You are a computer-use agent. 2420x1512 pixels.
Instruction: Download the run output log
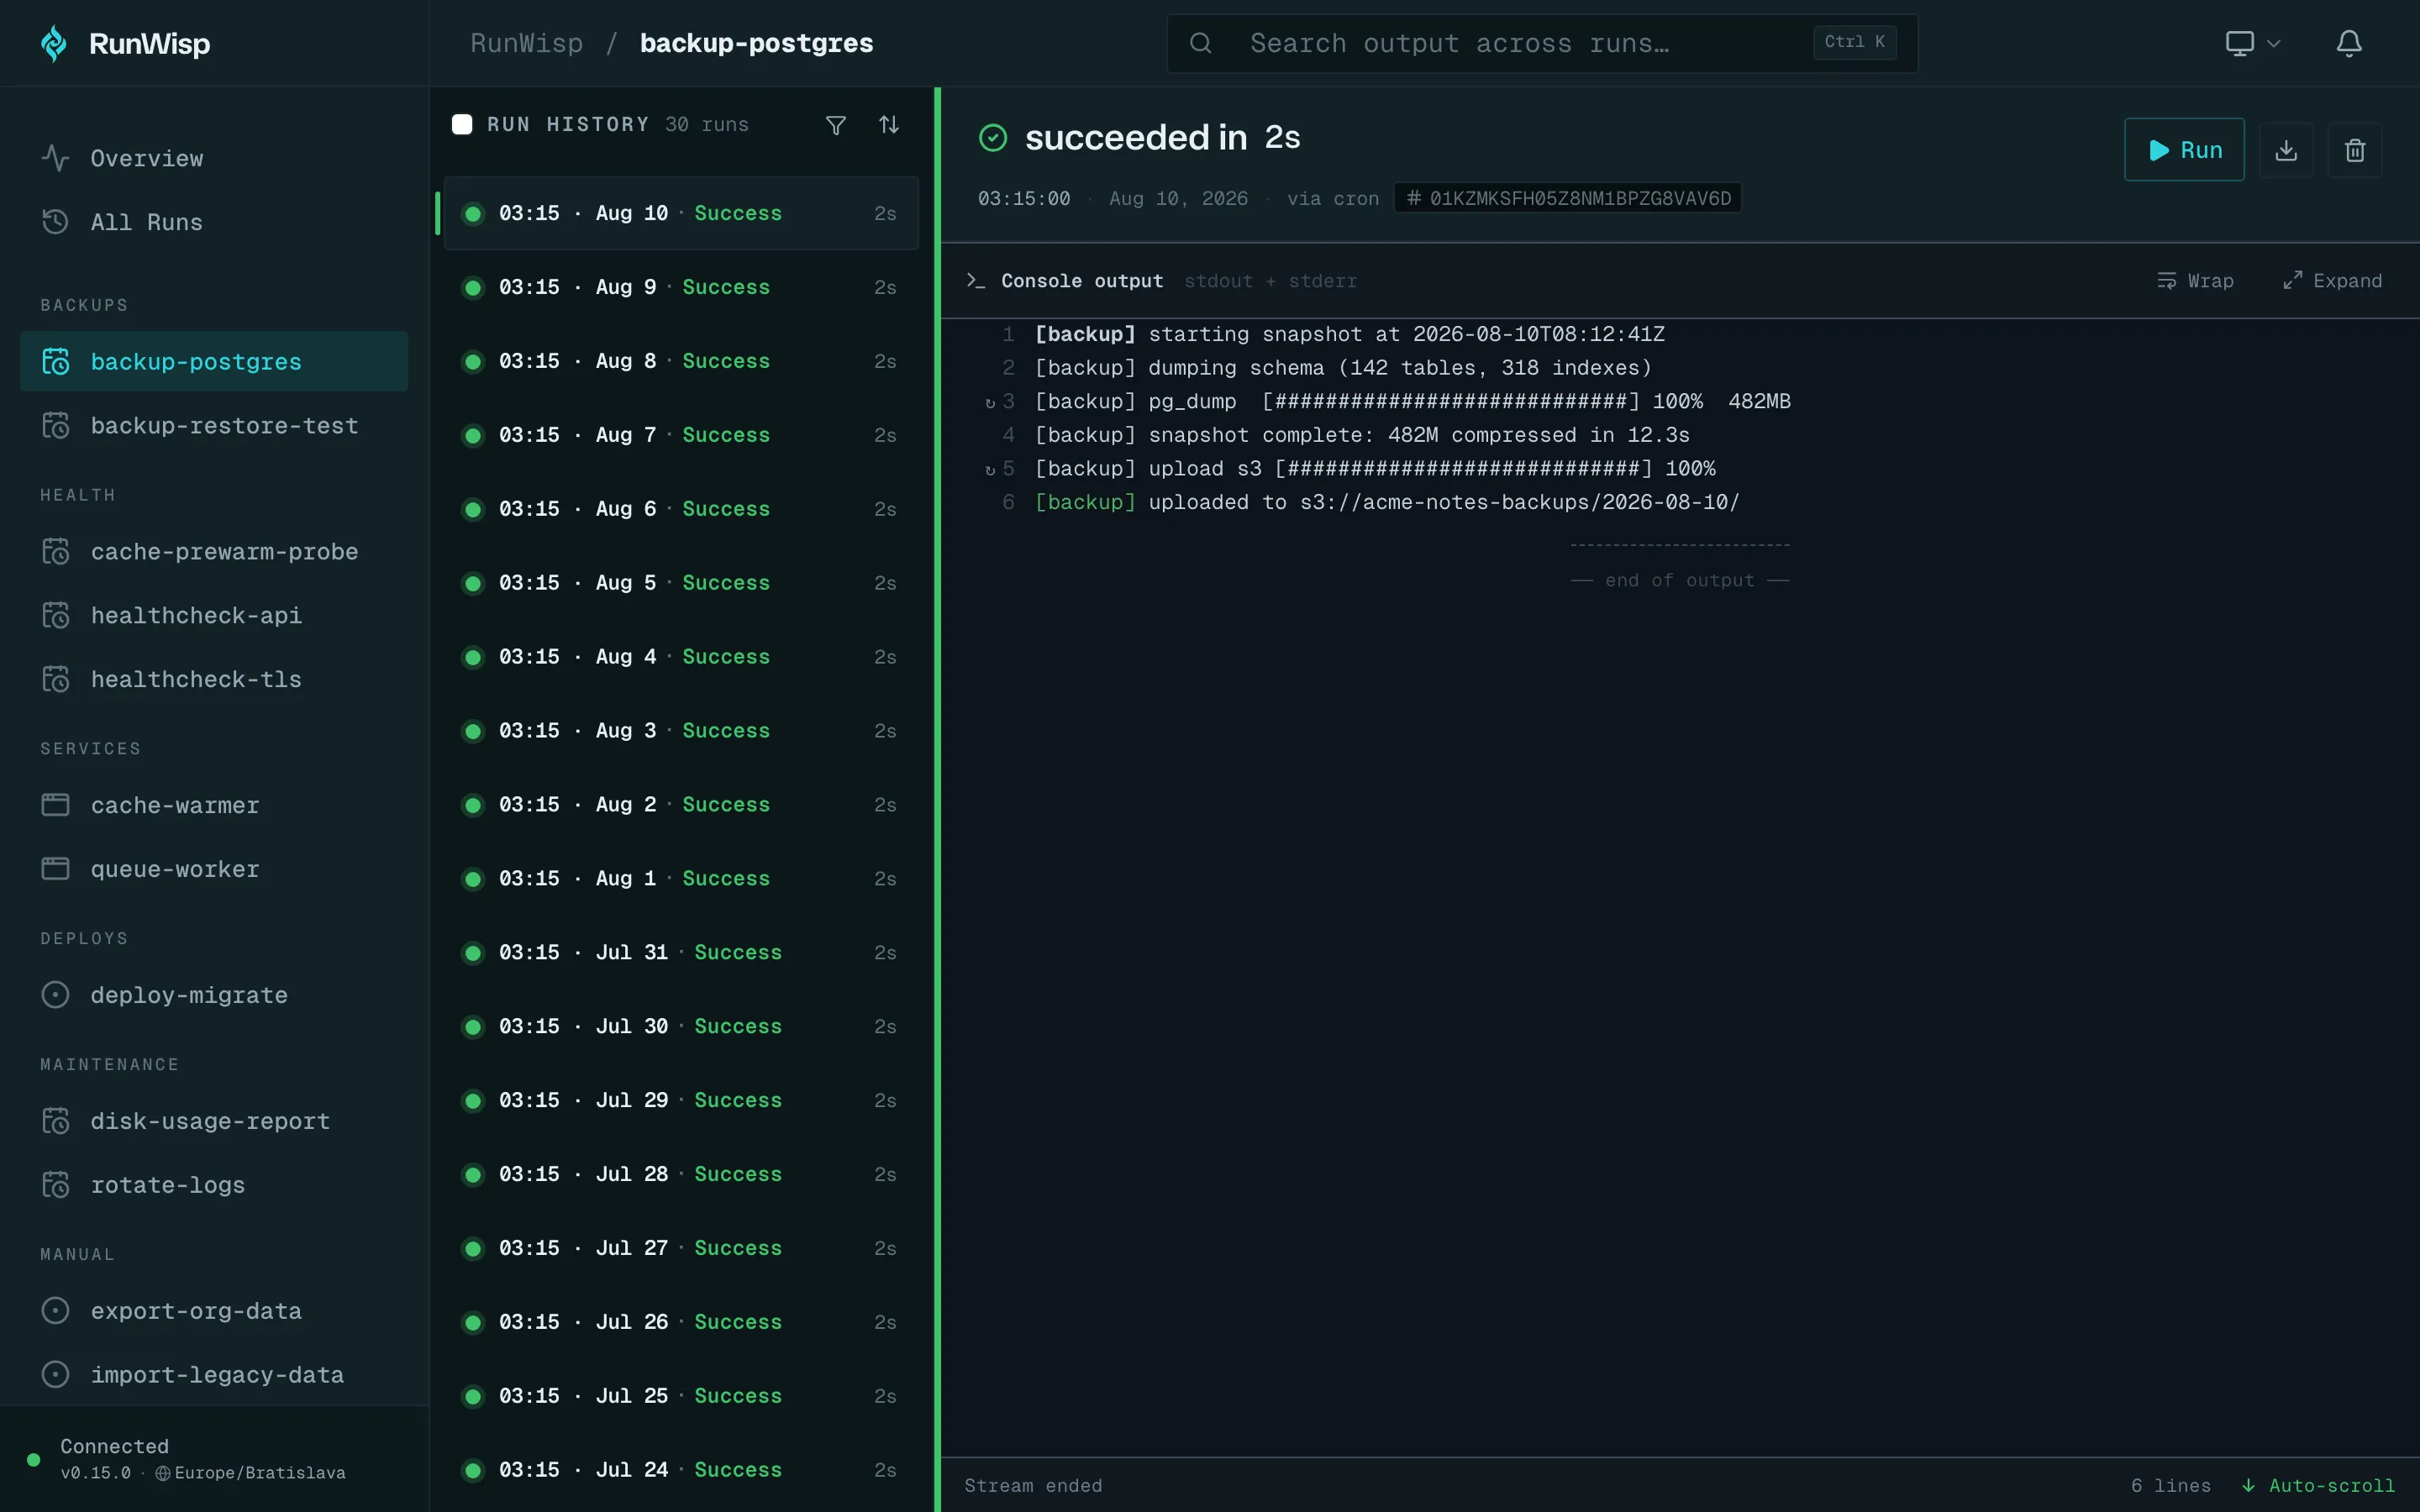pos(2286,150)
